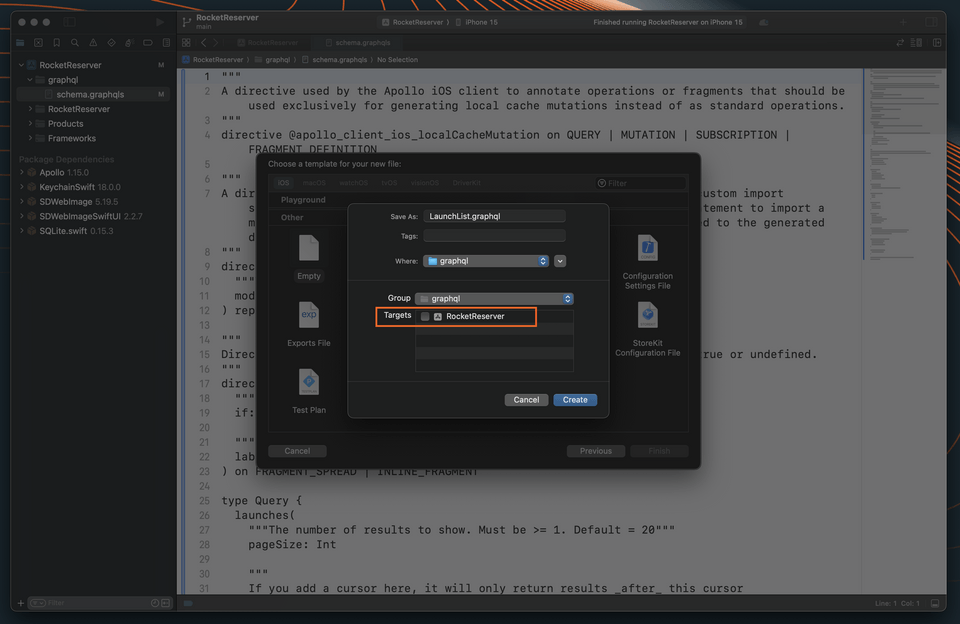
Task: Open the editor options lines icon
Action: point(917,43)
